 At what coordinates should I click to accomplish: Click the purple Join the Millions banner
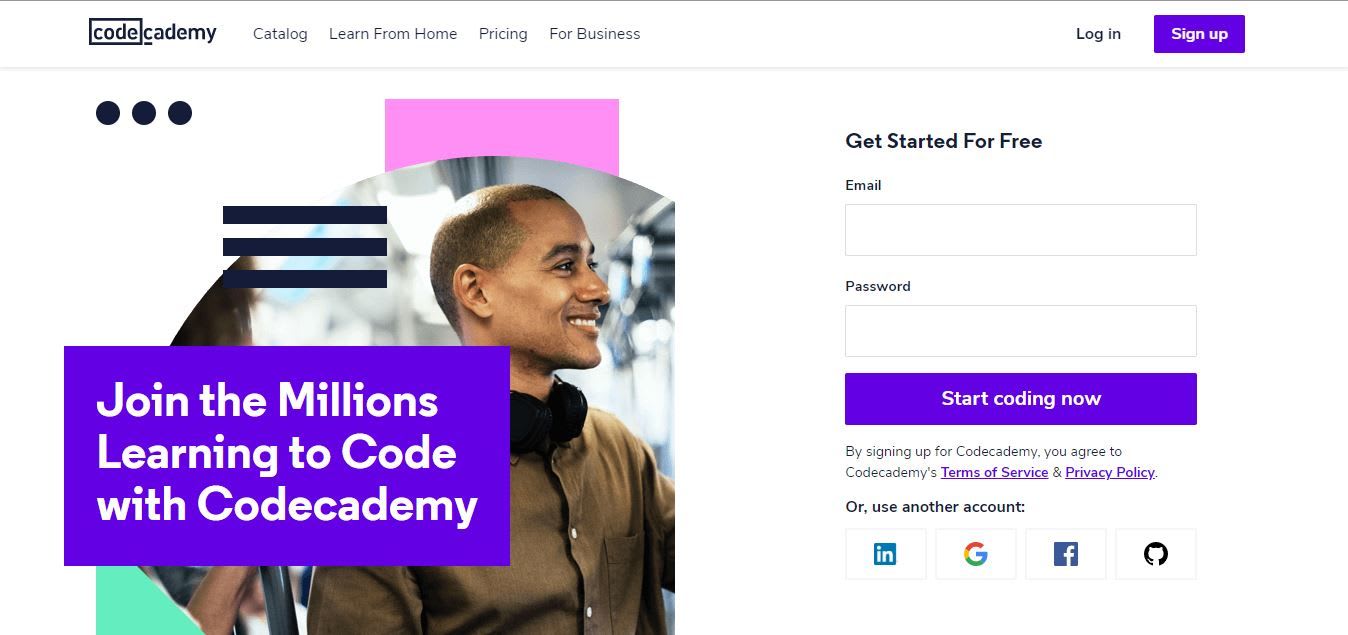pyautogui.click(x=287, y=455)
